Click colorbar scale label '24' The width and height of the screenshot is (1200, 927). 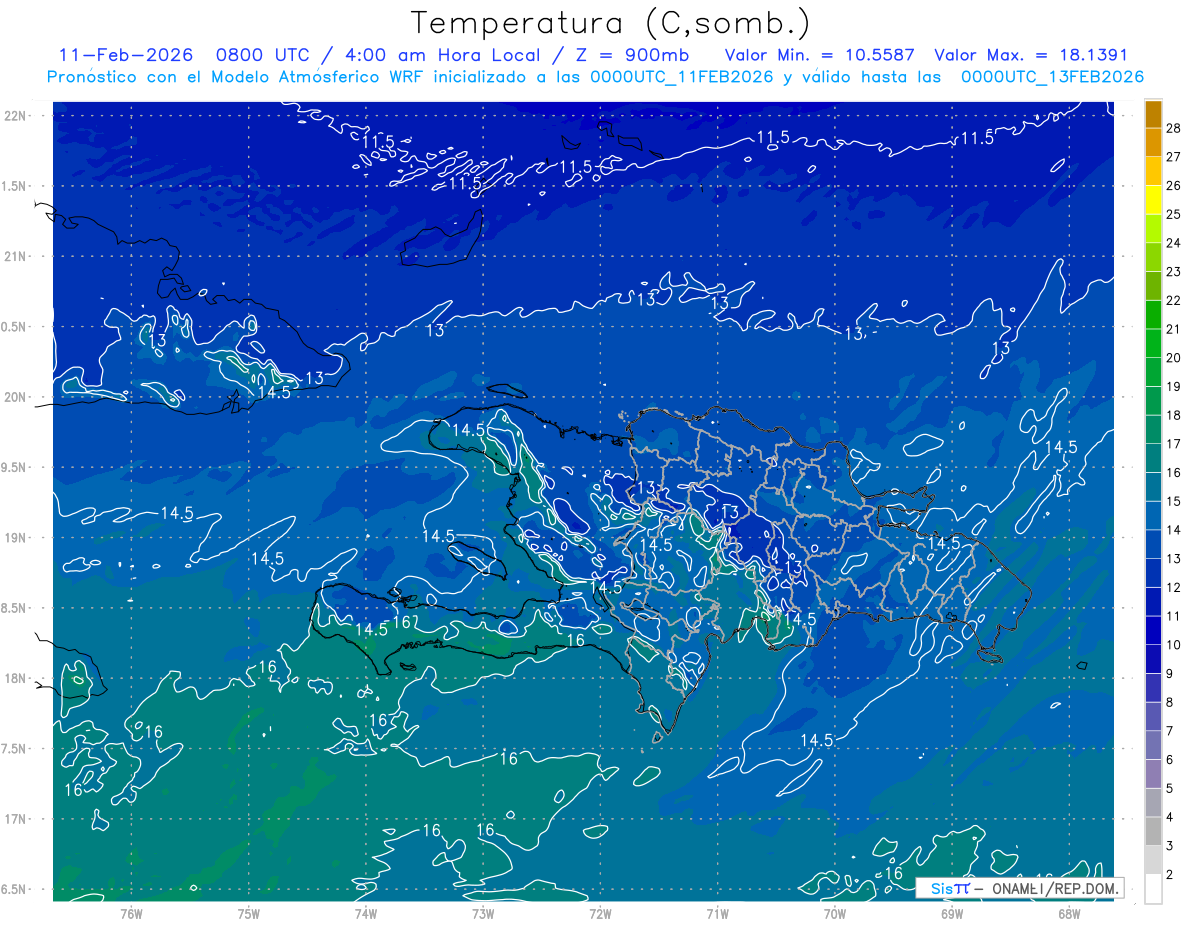click(1174, 243)
